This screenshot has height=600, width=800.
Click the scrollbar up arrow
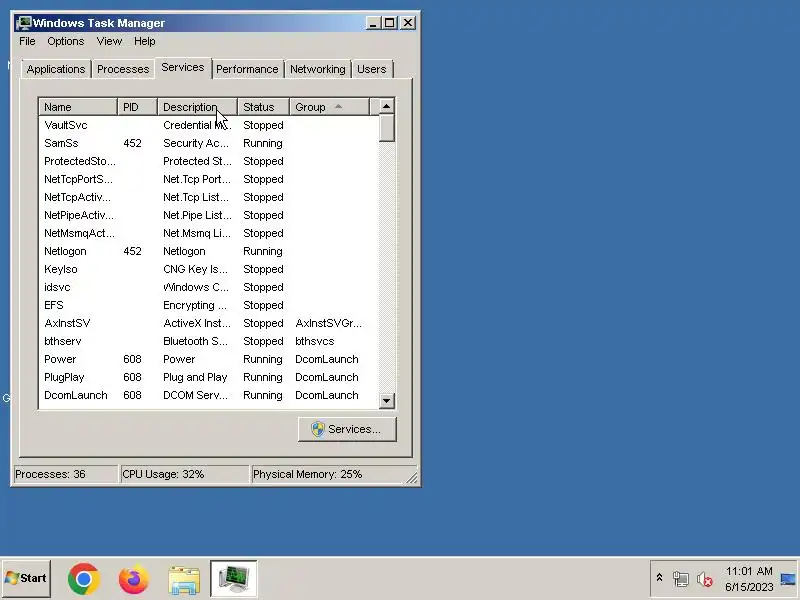387,106
